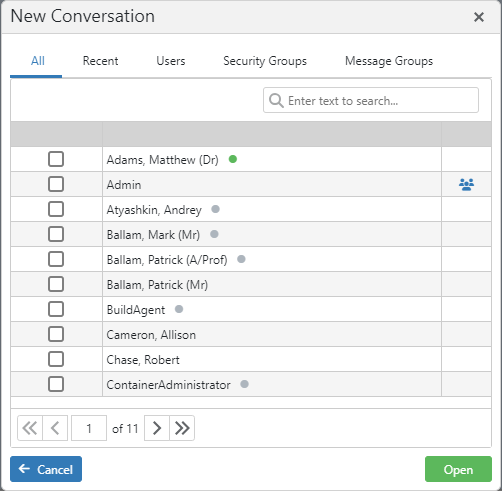The width and height of the screenshot is (502, 491).
Task: Click the green online status dot for Adams
Action: point(233,159)
